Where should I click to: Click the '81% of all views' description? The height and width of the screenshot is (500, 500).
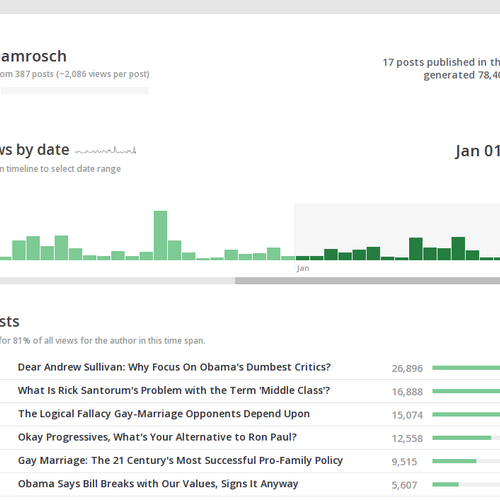tap(102, 341)
